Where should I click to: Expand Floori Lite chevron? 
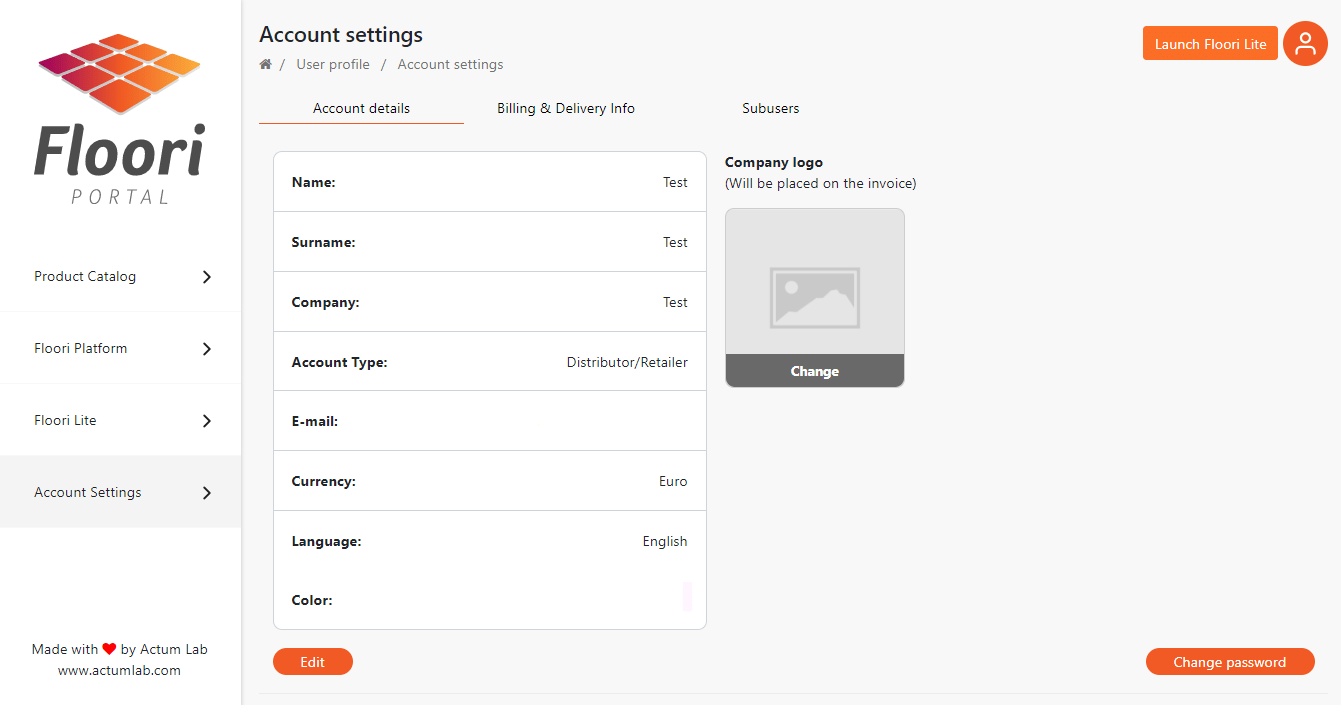(207, 421)
